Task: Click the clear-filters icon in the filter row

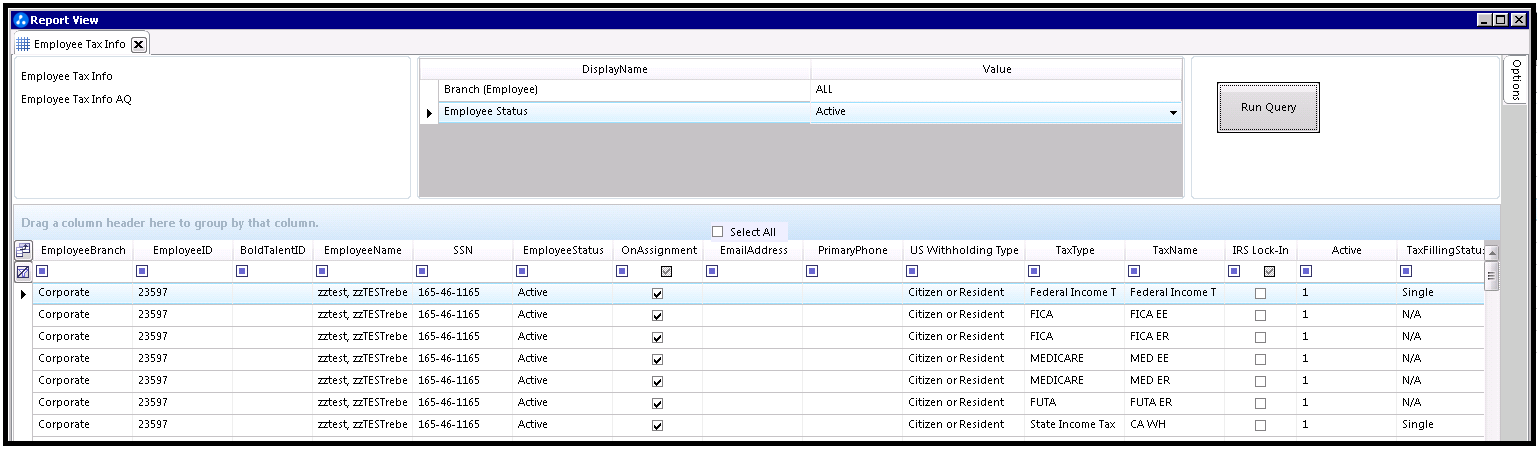Action: 22,272
